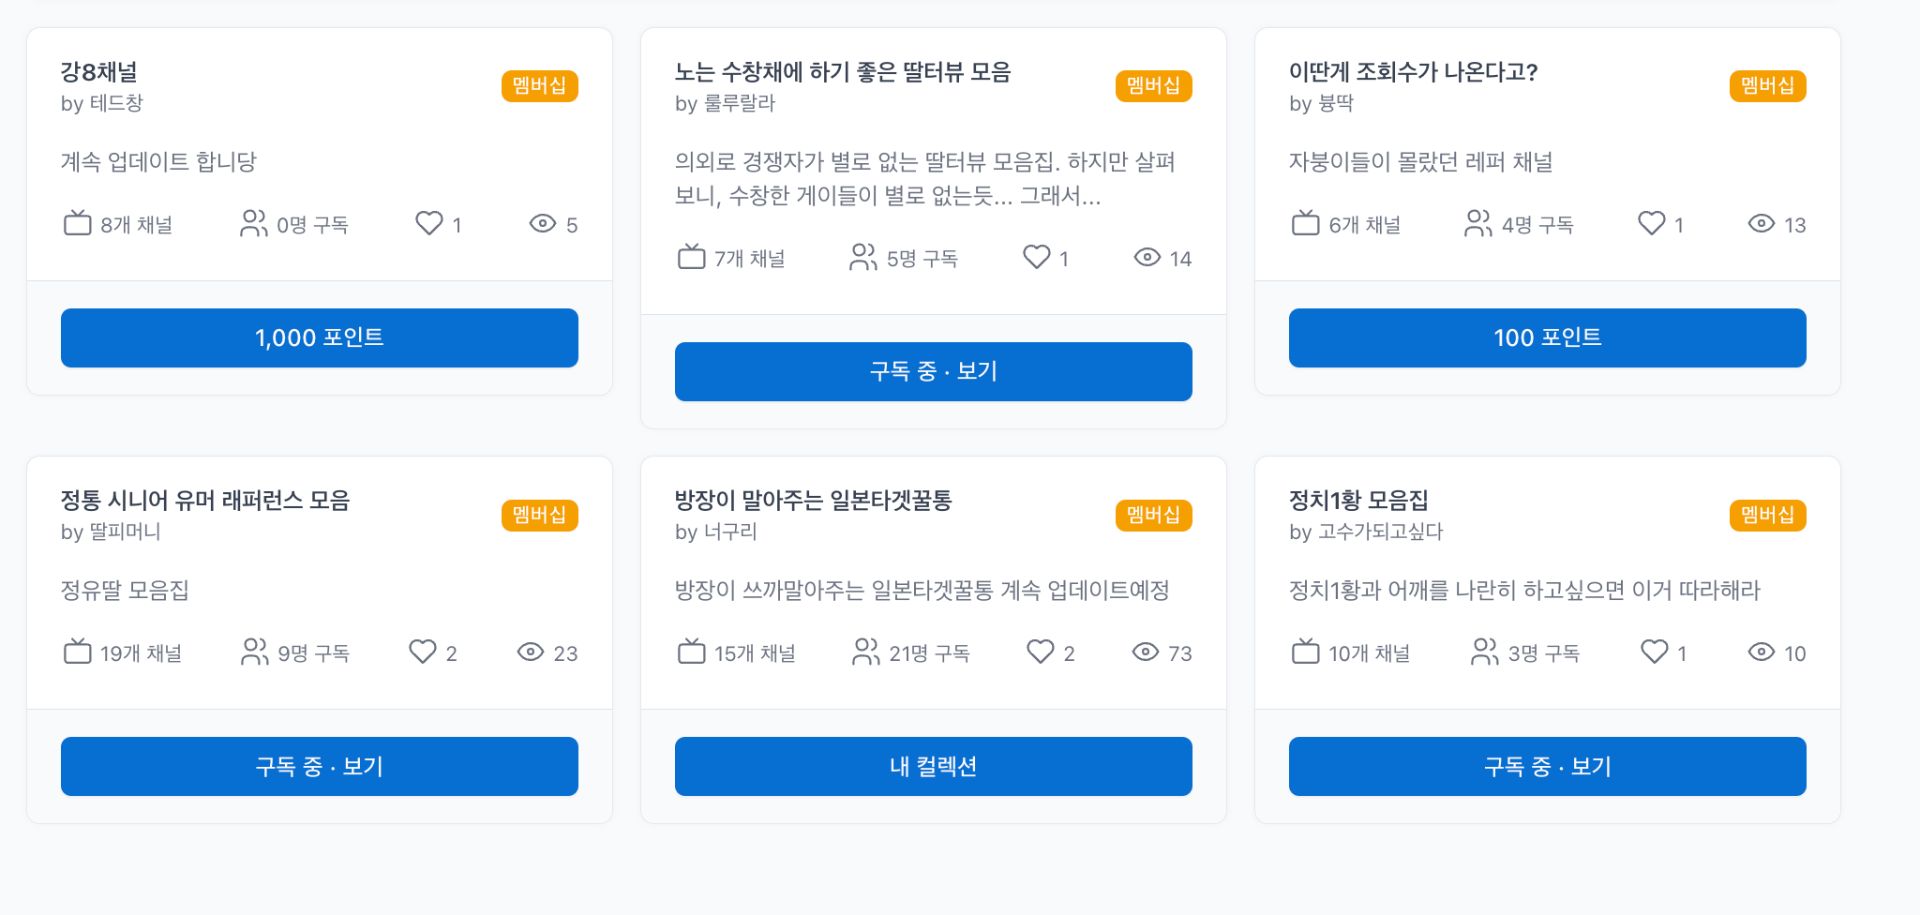Click the subscribers icon on 방장이 말아주는 일본타겟꿀통
The height and width of the screenshot is (915, 1920).
point(865,652)
